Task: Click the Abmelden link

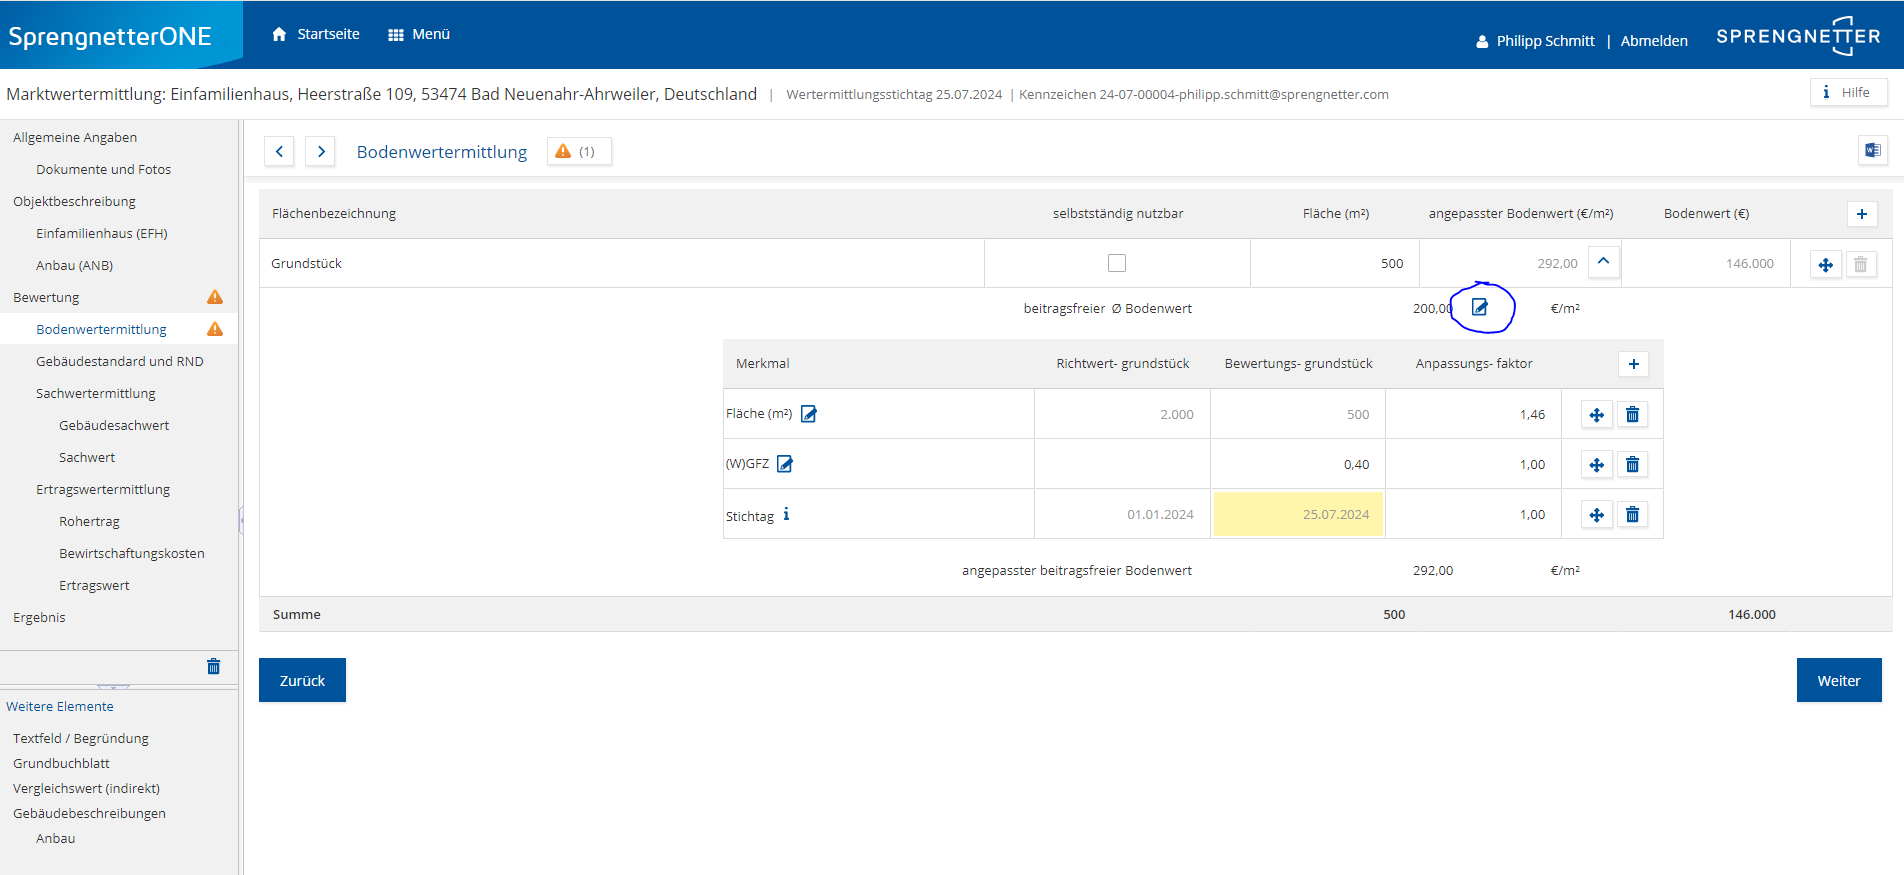Action: [1653, 41]
